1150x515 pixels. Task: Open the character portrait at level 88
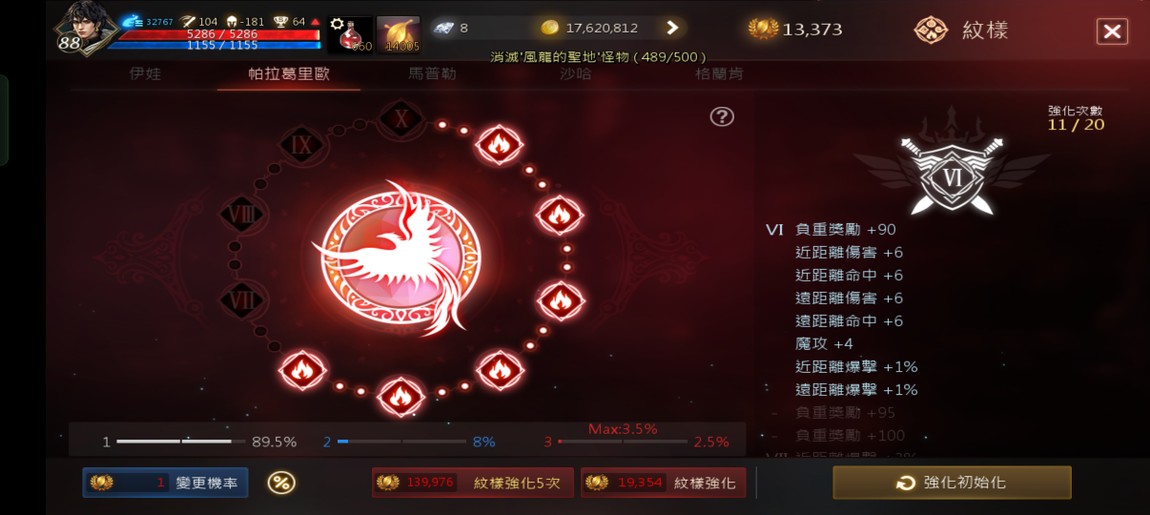tap(86, 28)
